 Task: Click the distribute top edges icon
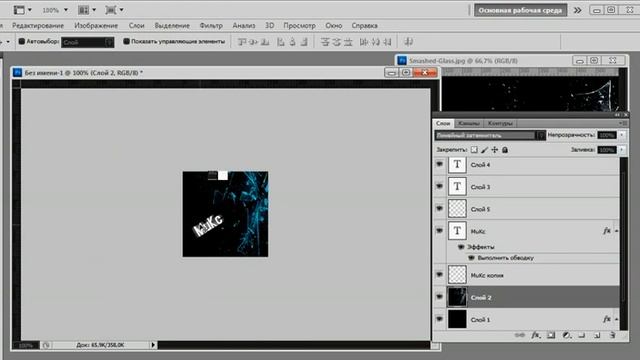(325, 42)
